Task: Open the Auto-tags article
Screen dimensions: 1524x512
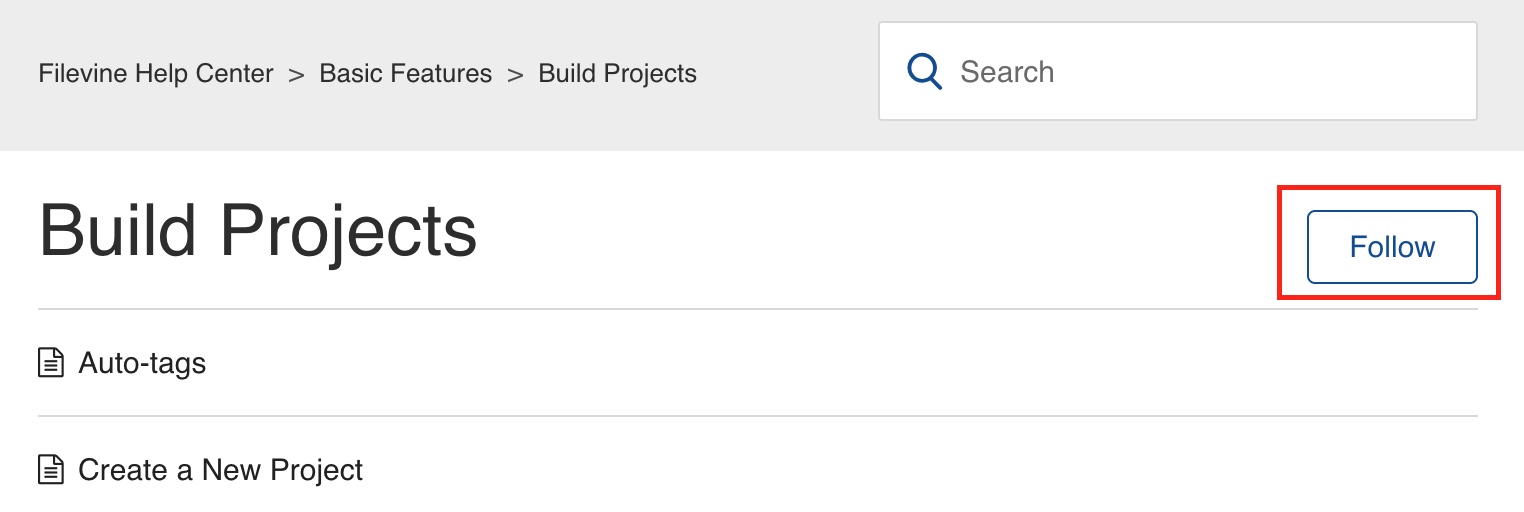Action: tap(142, 363)
